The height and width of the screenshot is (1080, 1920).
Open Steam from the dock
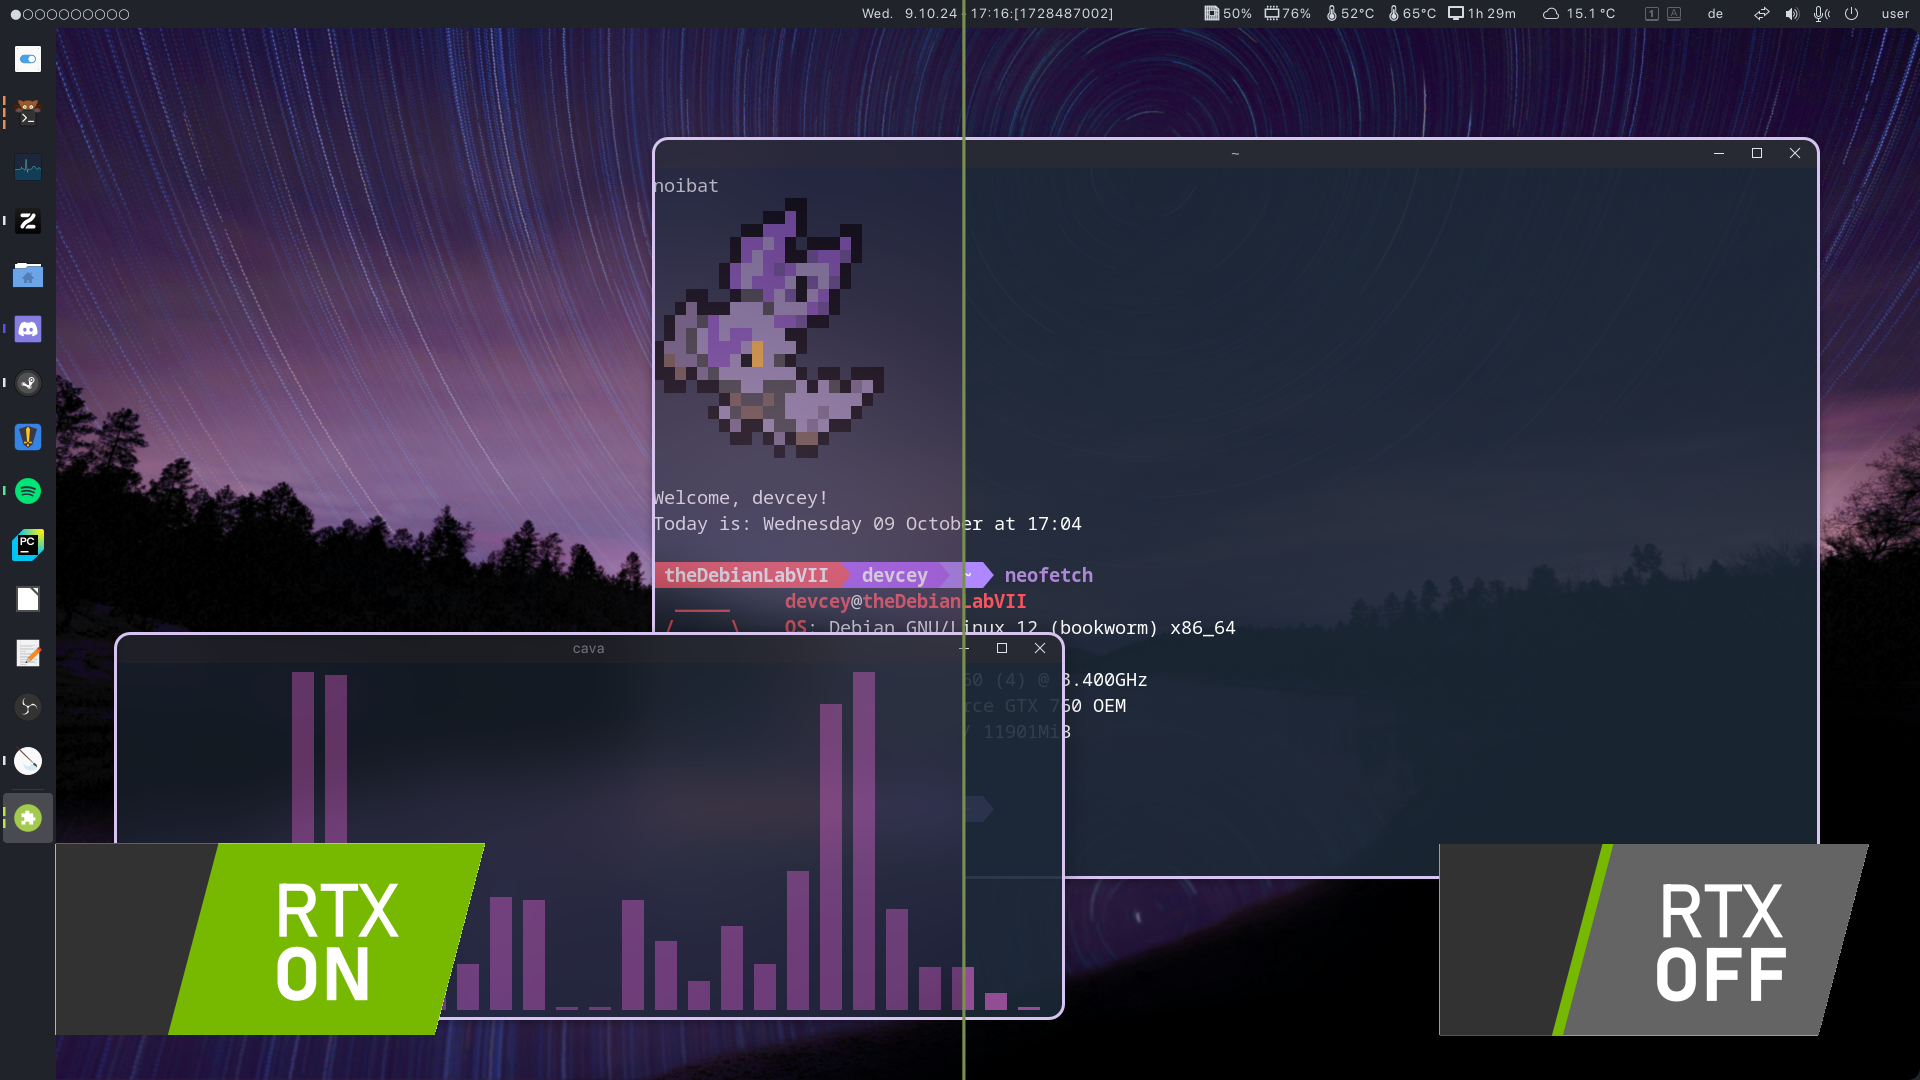(28, 383)
